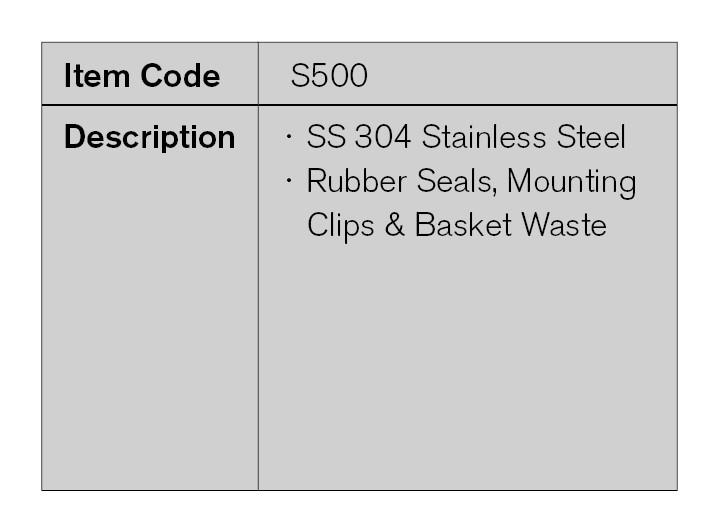Click the word "Waste"
Image resolution: width=714 pixels, height=532 pixels.
click(563, 225)
